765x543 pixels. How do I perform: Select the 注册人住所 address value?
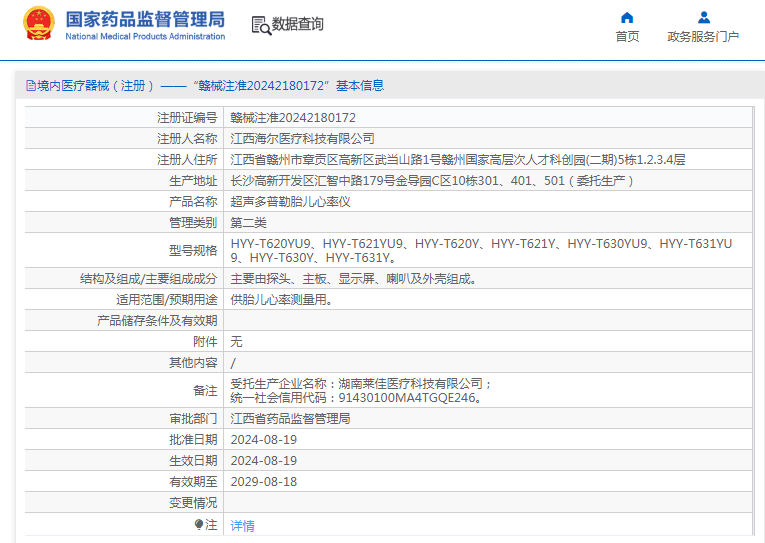[x=458, y=160]
